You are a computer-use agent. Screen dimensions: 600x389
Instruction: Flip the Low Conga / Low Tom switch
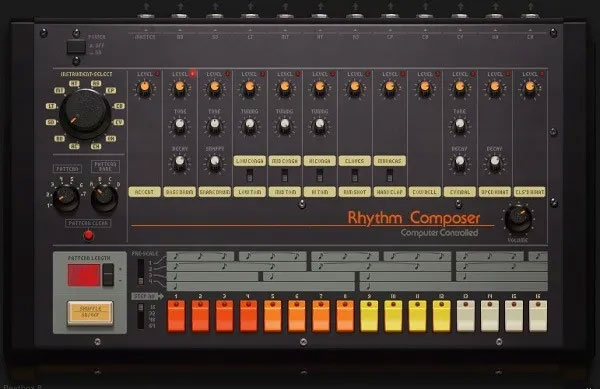249,176
